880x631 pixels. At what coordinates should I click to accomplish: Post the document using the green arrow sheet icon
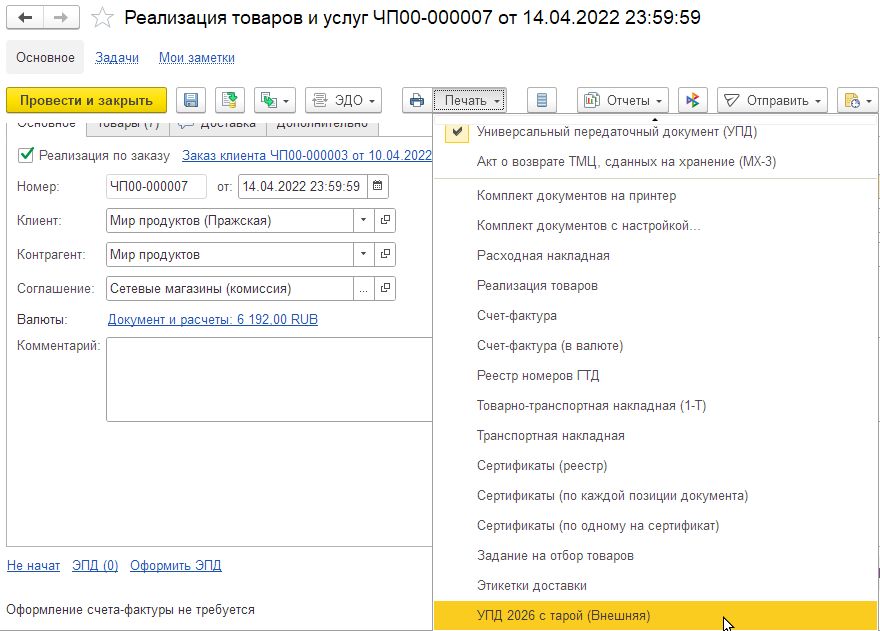click(x=230, y=100)
